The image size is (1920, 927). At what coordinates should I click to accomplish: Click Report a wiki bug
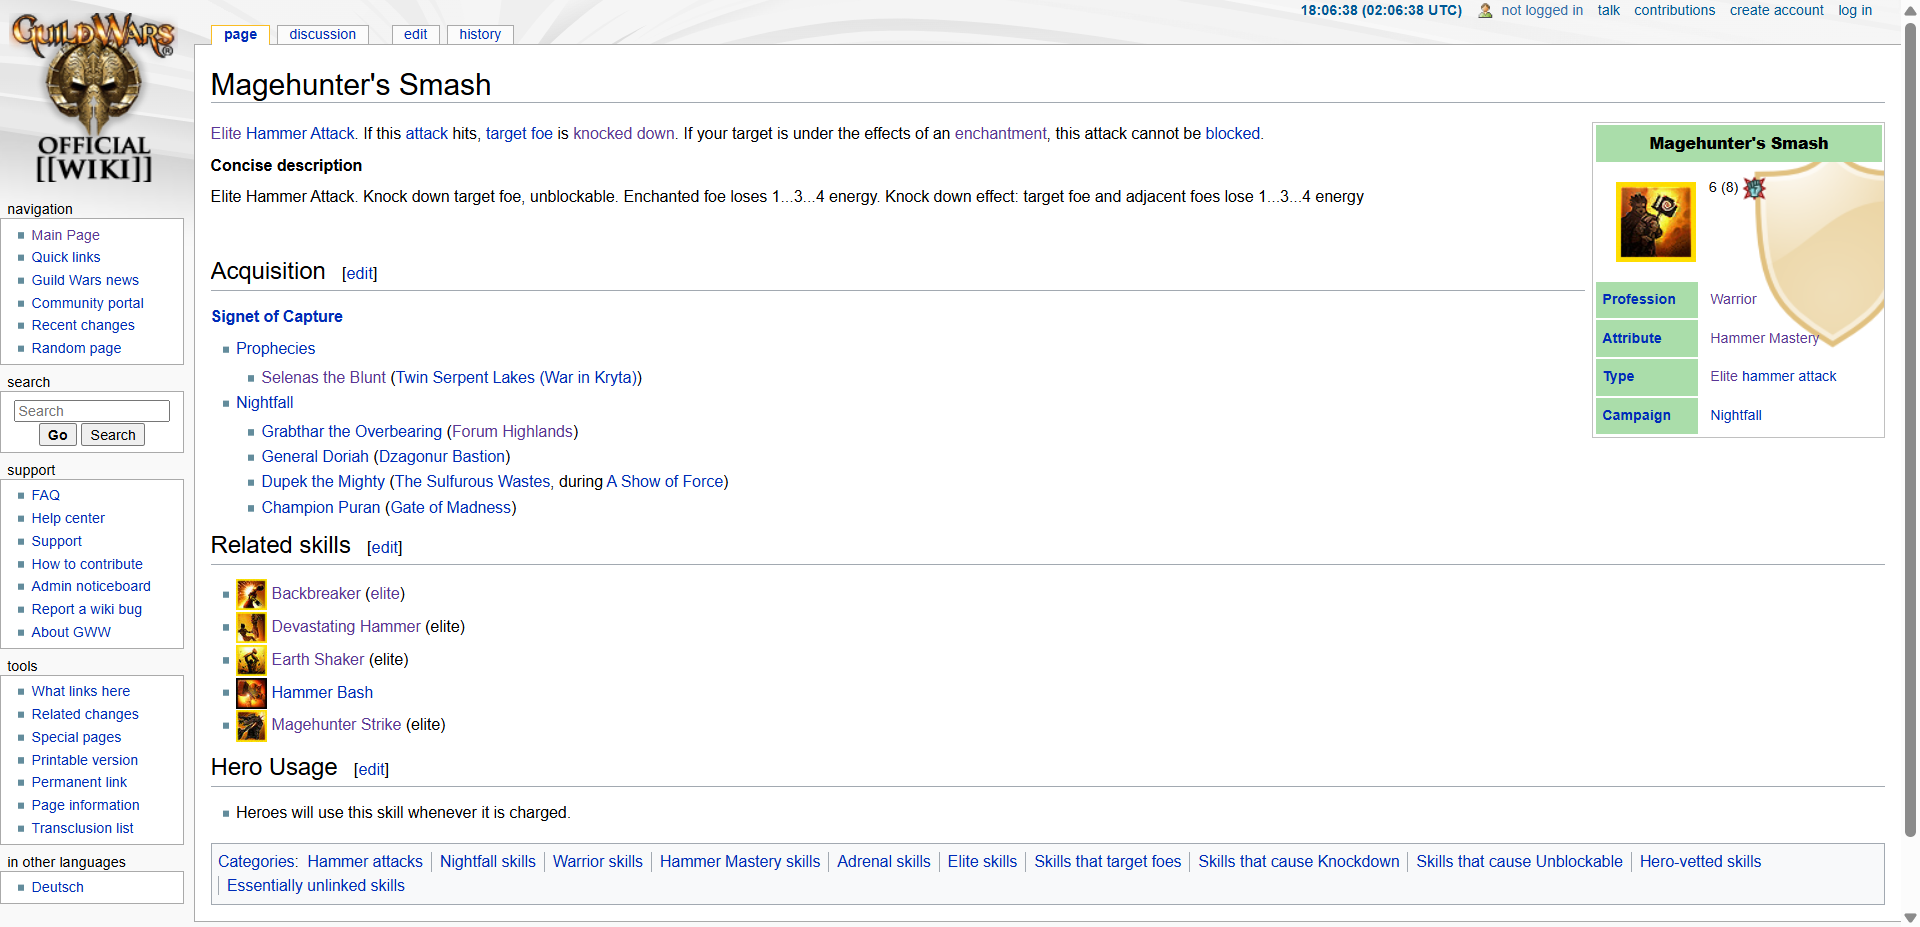tap(86, 609)
